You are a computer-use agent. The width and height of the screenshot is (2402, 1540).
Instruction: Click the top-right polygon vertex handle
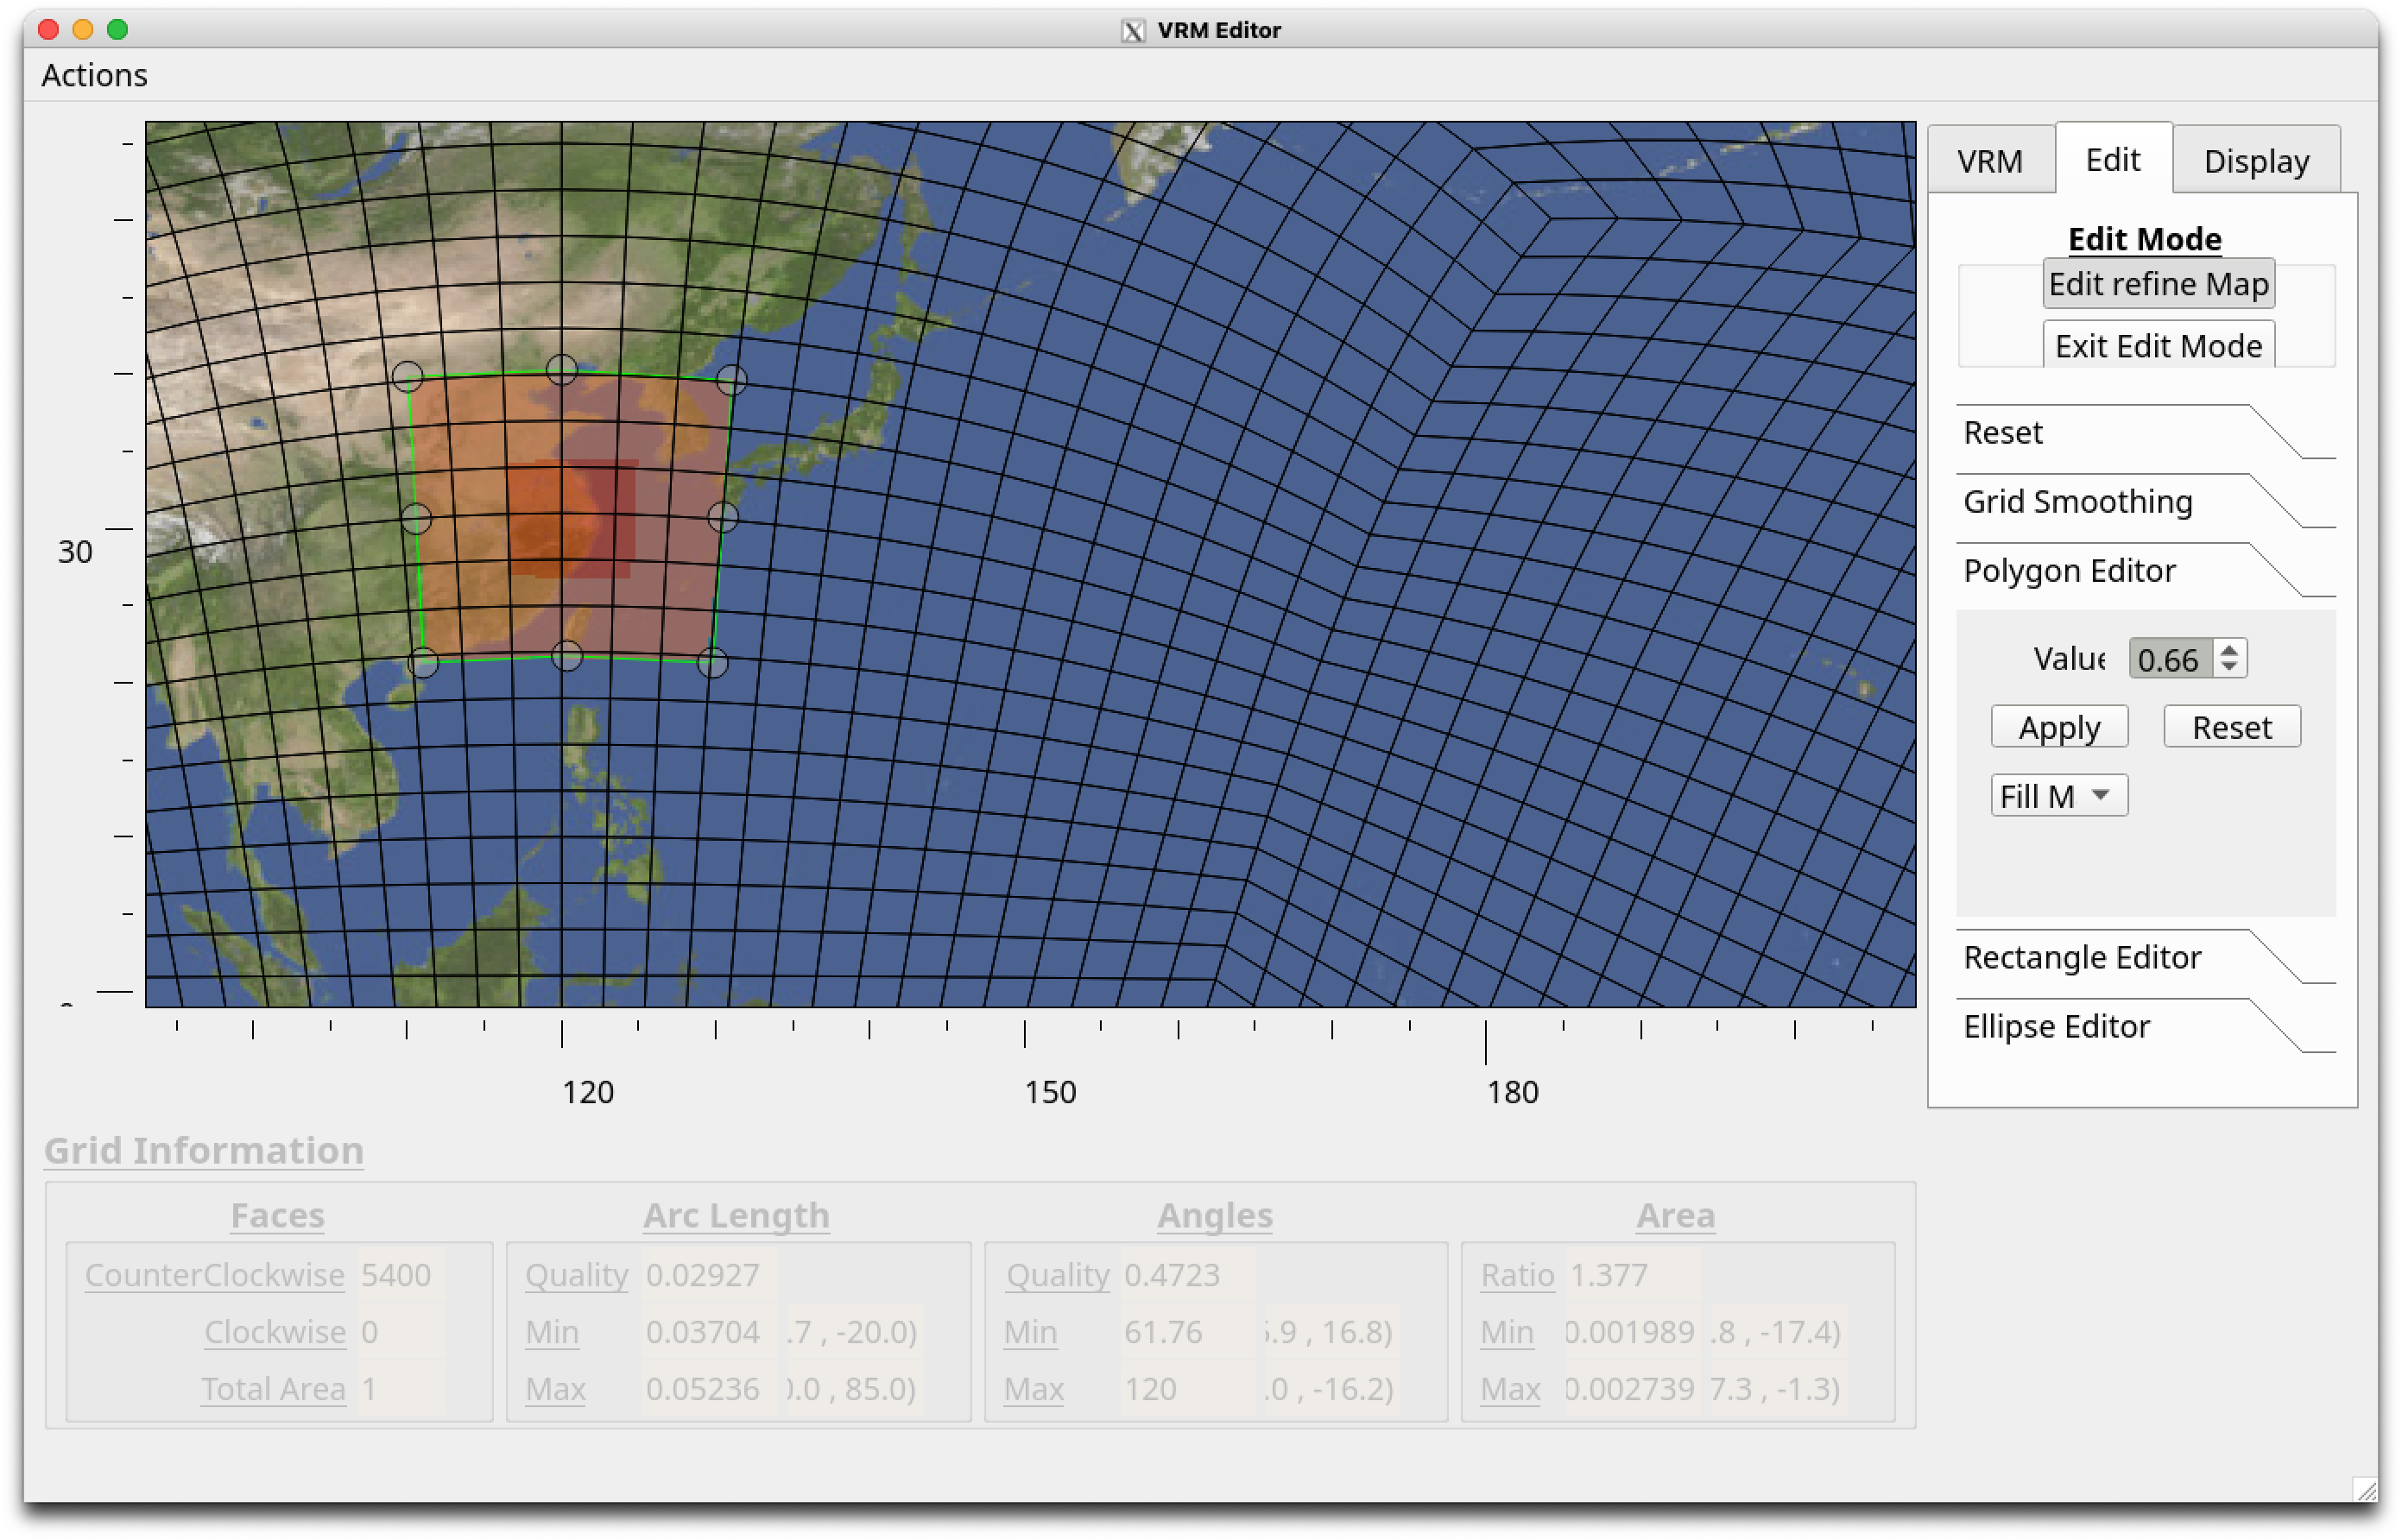[732, 379]
